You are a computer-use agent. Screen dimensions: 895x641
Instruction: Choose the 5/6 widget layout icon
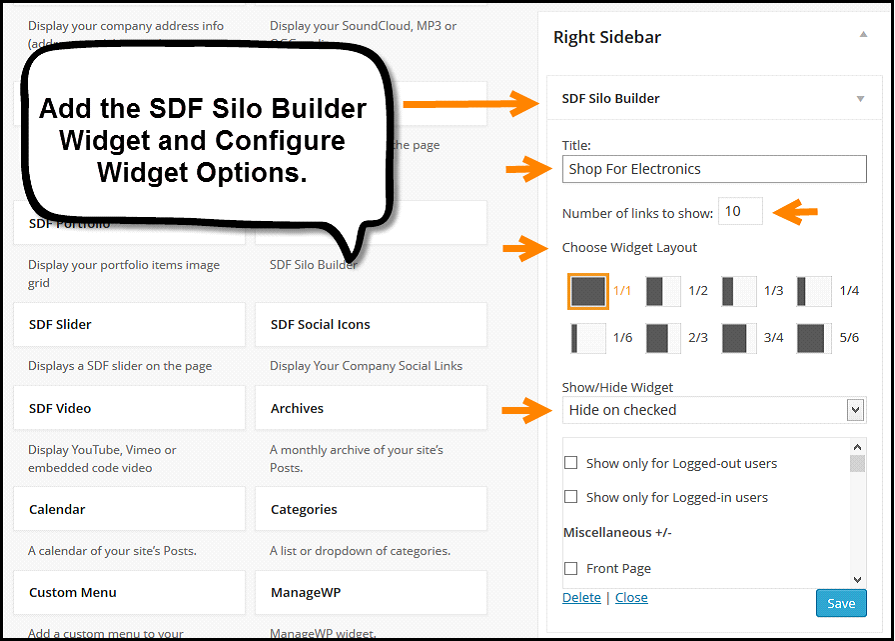click(x=814, y=338)
